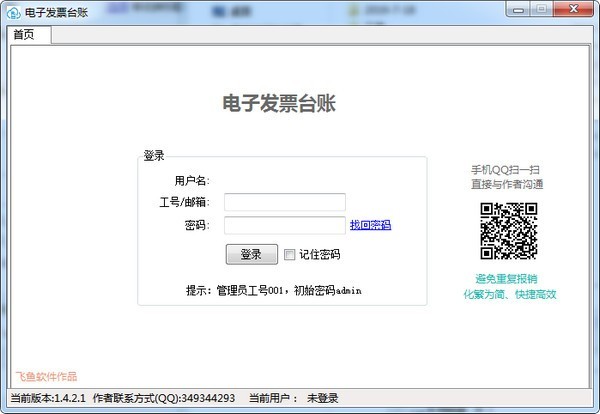This screenshot has height=414, width=600.
Task: Toggle the 记住密码 checkbox
Action: pyautogui.click(x=290, y=254)
